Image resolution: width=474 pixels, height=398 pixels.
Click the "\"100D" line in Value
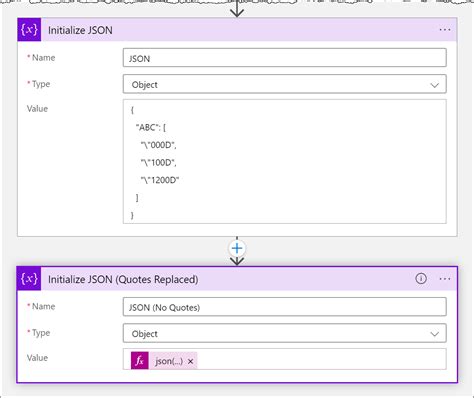[x=158, y=163]
